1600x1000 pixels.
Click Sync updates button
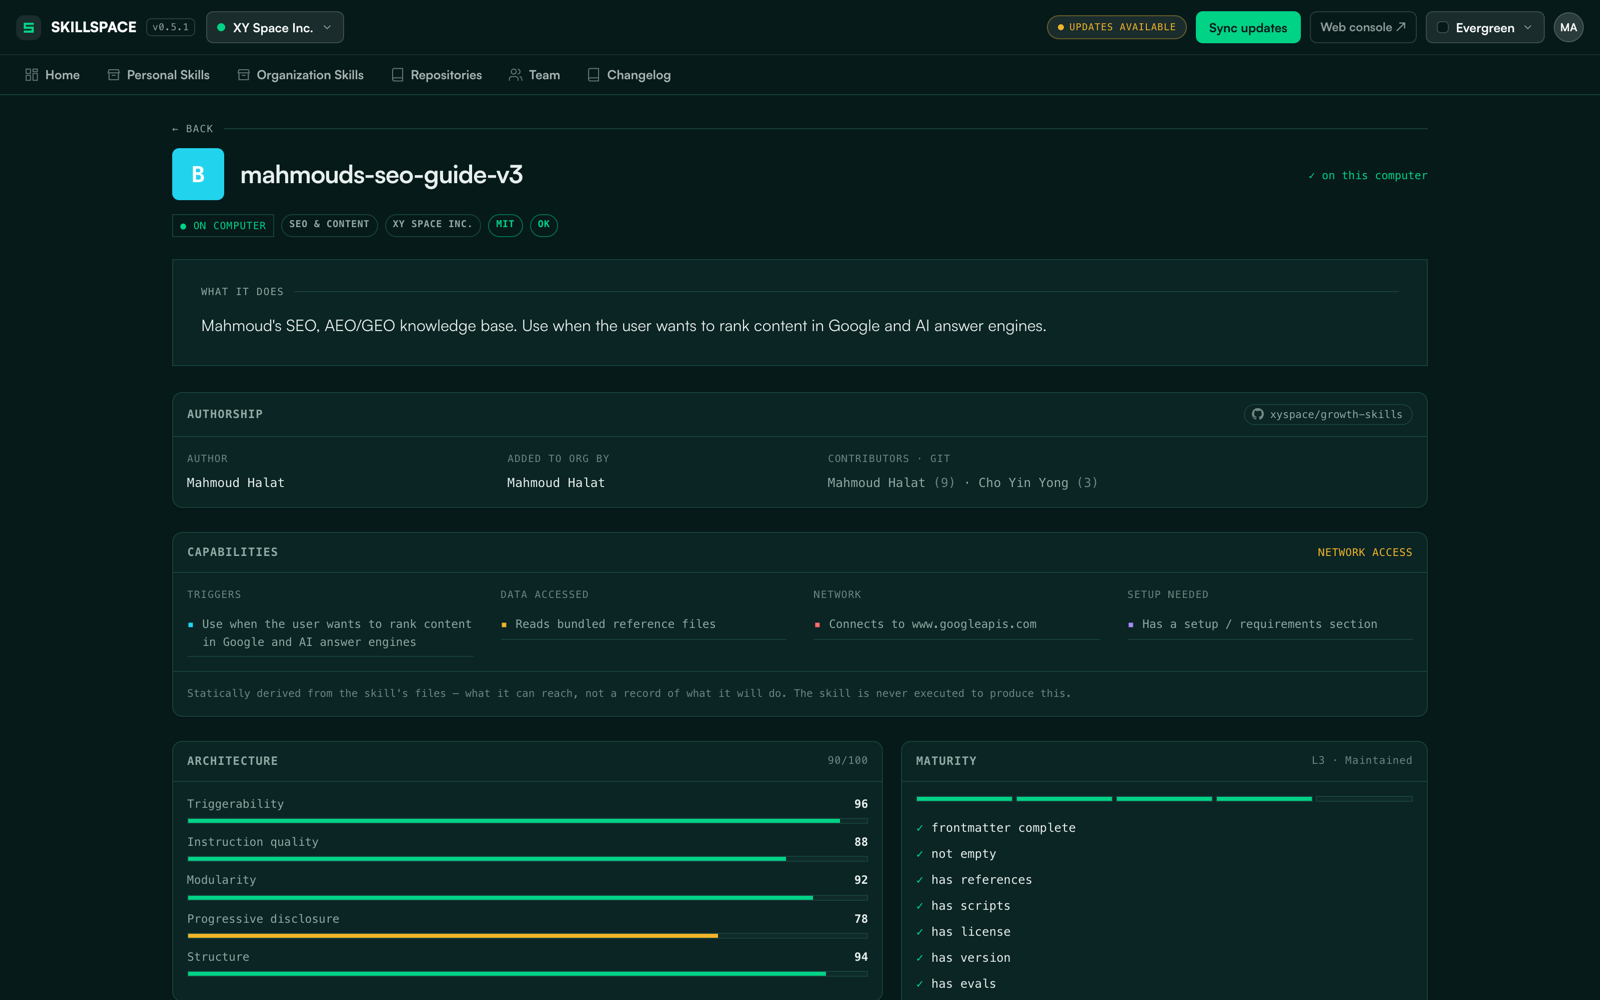[x=1248, y=27]
